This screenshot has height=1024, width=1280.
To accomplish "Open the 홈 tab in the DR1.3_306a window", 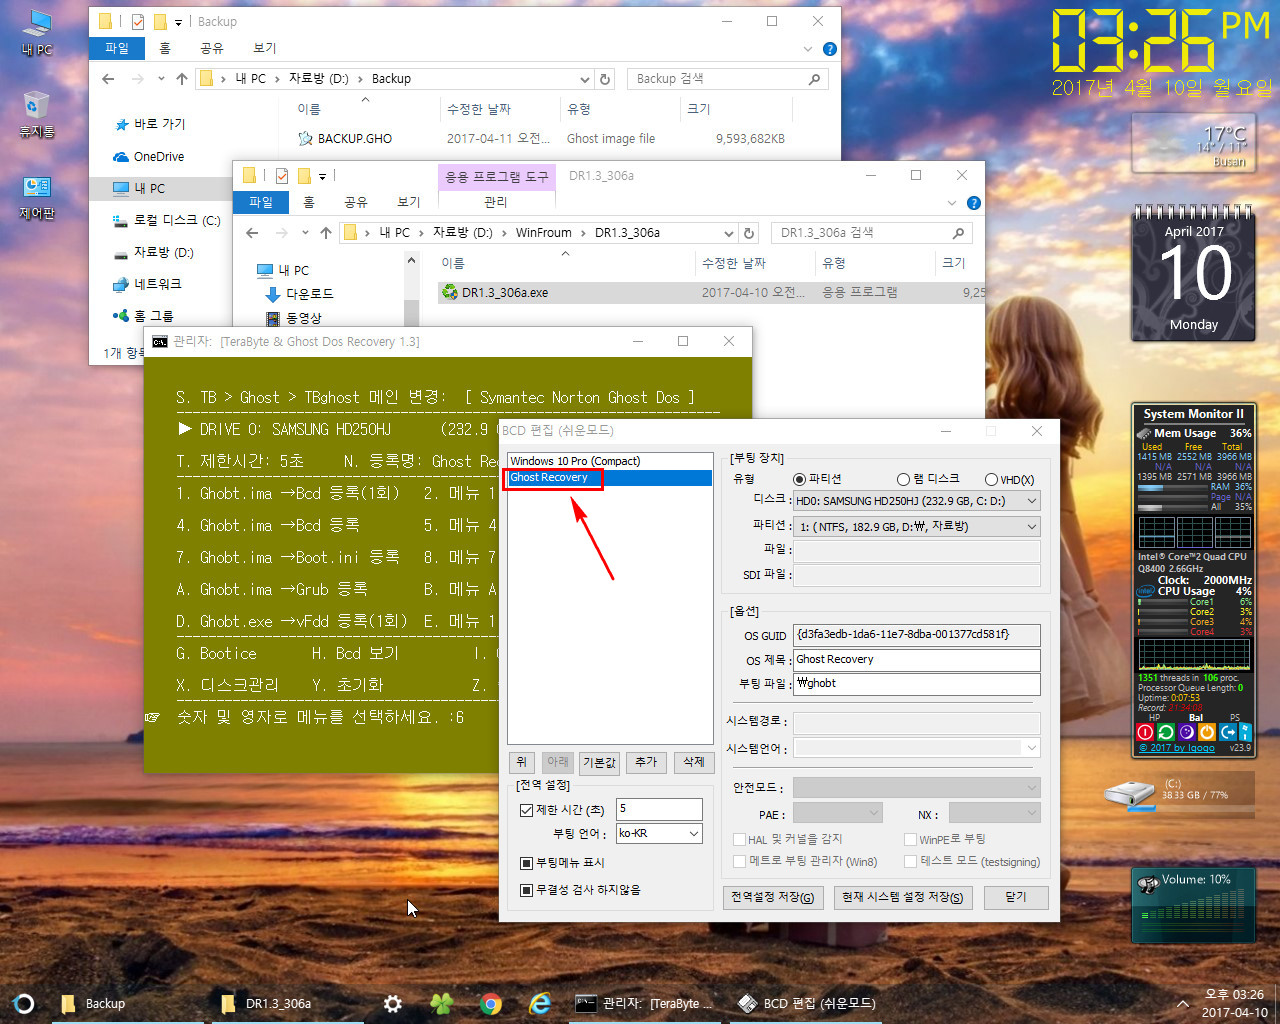I will click(309, 202).
